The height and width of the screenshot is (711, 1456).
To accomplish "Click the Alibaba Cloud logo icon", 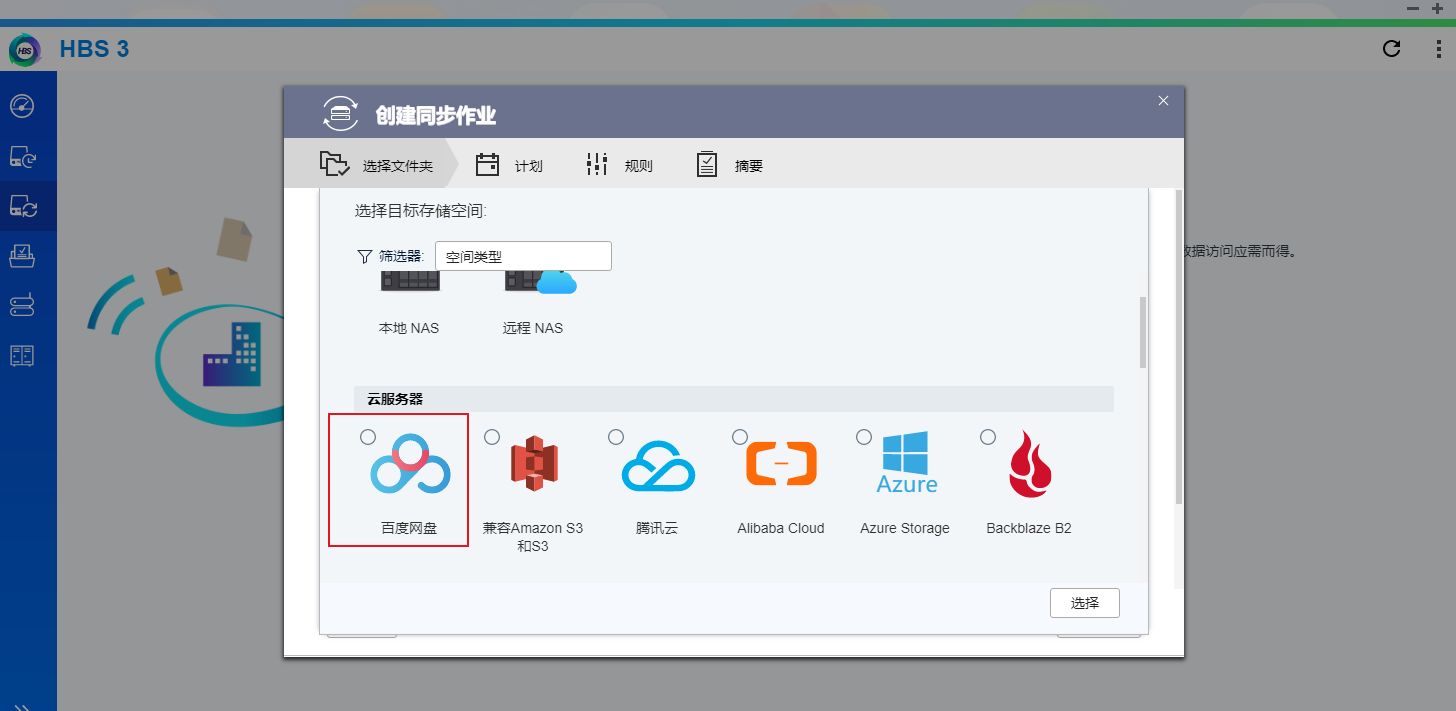I will tap(781, 464).
